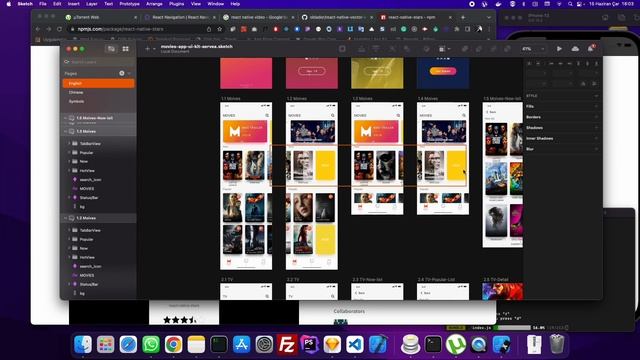This screenshot has height=360, width=640.
Task: Expand Now group under 1.3 Movies
Action: (x=69, y=162)
